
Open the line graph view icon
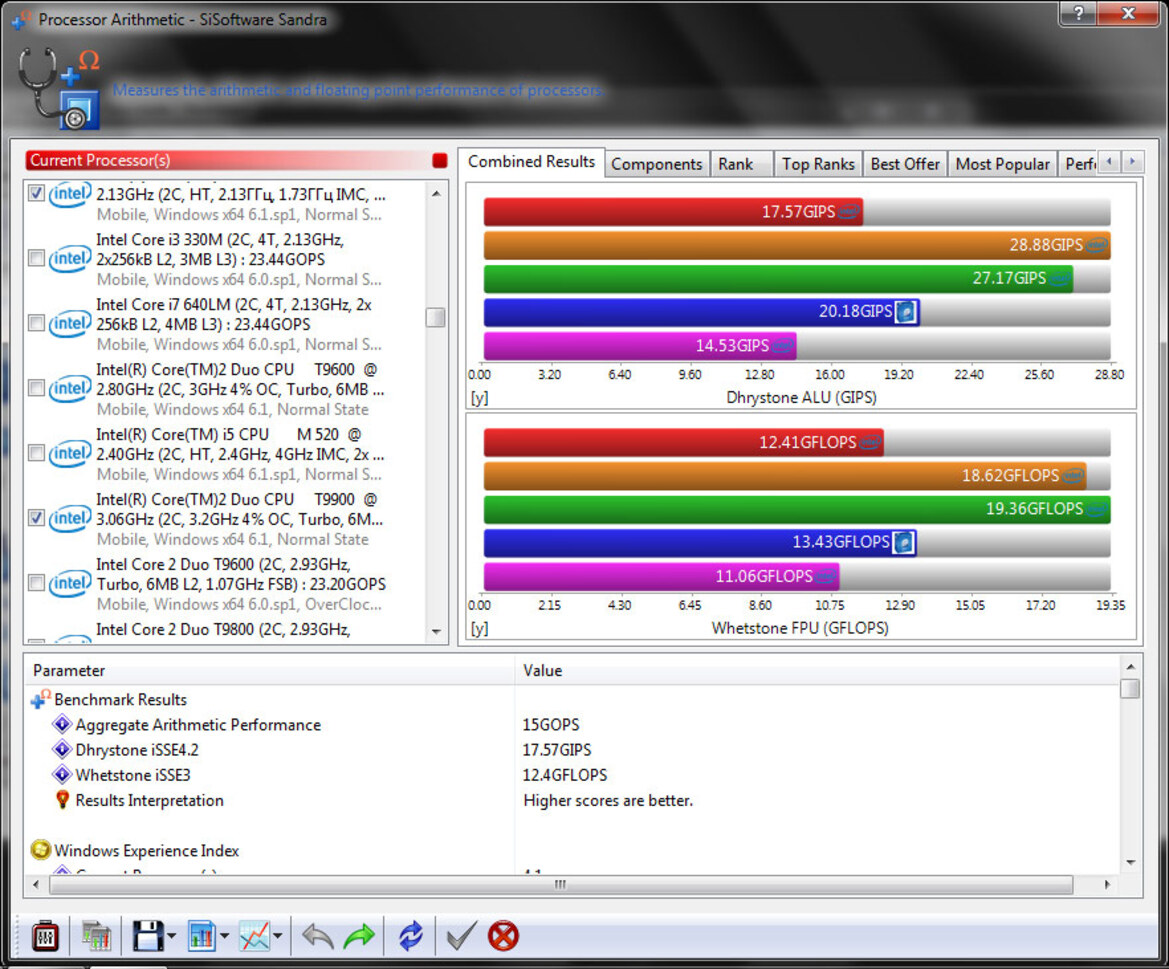pyautogui.click(x=255, y=936)
